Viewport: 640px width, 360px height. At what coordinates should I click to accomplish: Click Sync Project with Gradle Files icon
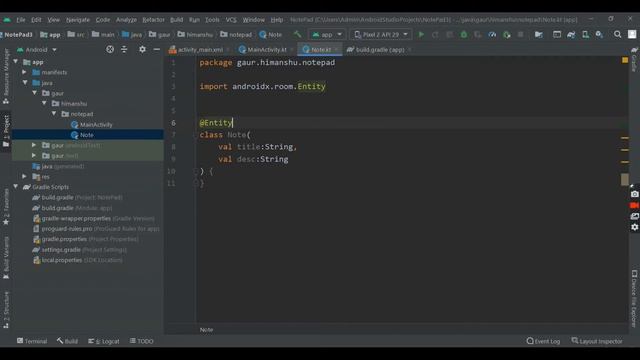[x=571, y=35]
